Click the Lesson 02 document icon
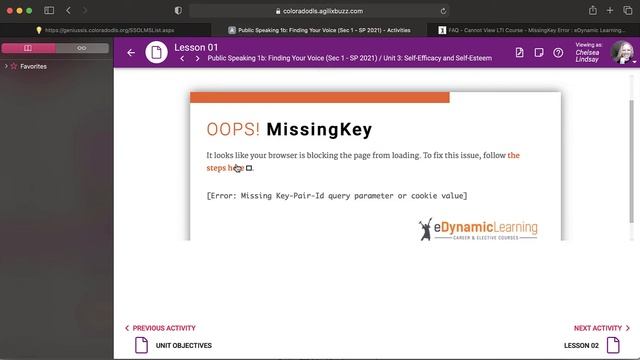 pos(613,345)
